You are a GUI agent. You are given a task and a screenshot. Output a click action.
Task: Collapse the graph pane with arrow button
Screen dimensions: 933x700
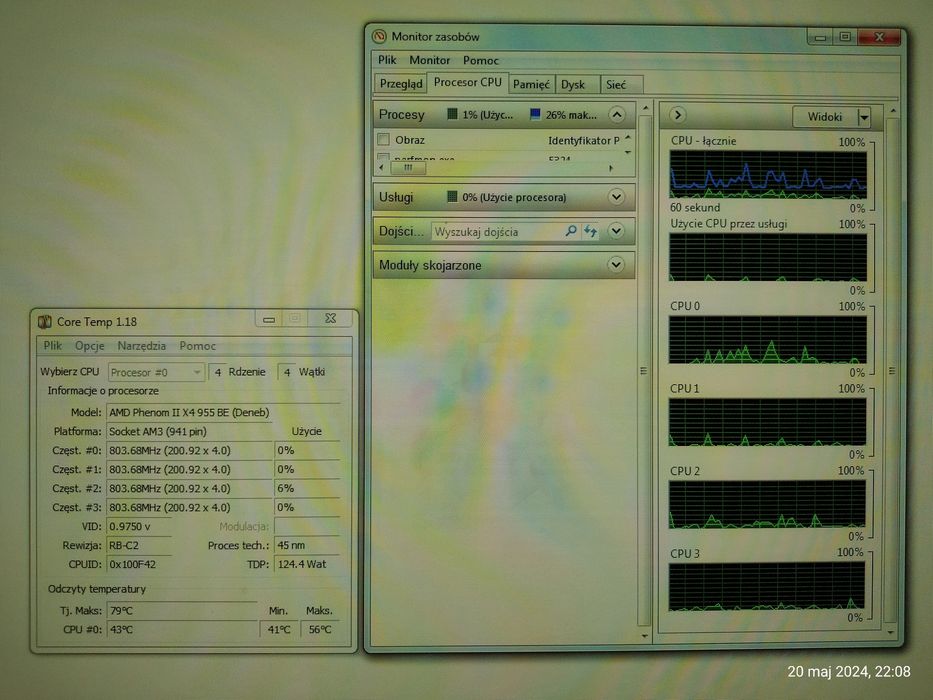(677, 114)
